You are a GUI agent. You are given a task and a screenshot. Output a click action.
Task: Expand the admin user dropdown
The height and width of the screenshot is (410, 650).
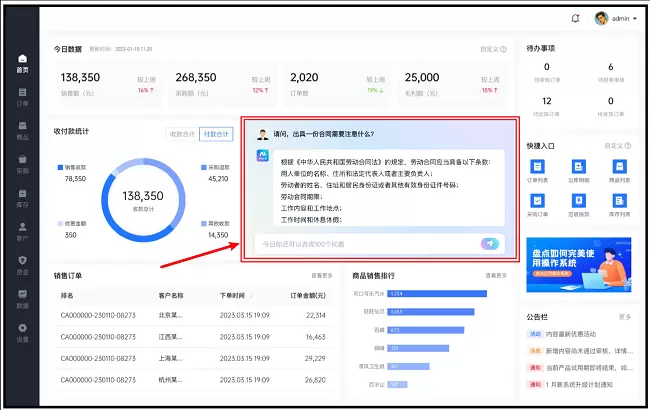pyautogui.click(x=614, y=18)
